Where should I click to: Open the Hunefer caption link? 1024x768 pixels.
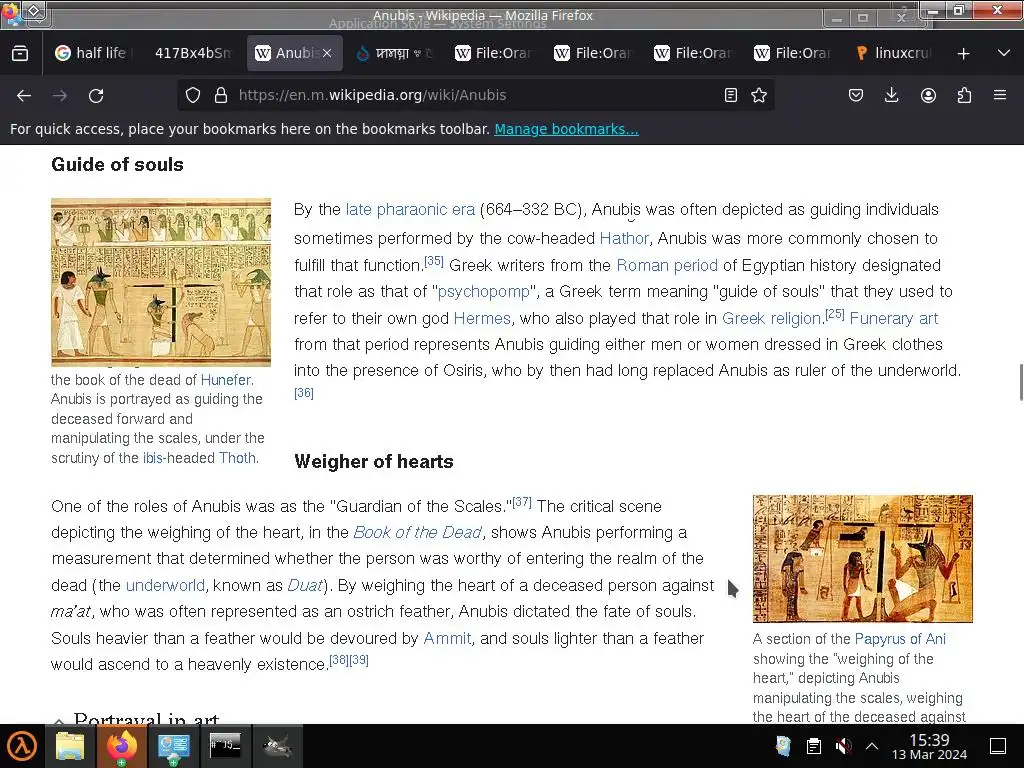pyautogui.click(x=225, y=379)
